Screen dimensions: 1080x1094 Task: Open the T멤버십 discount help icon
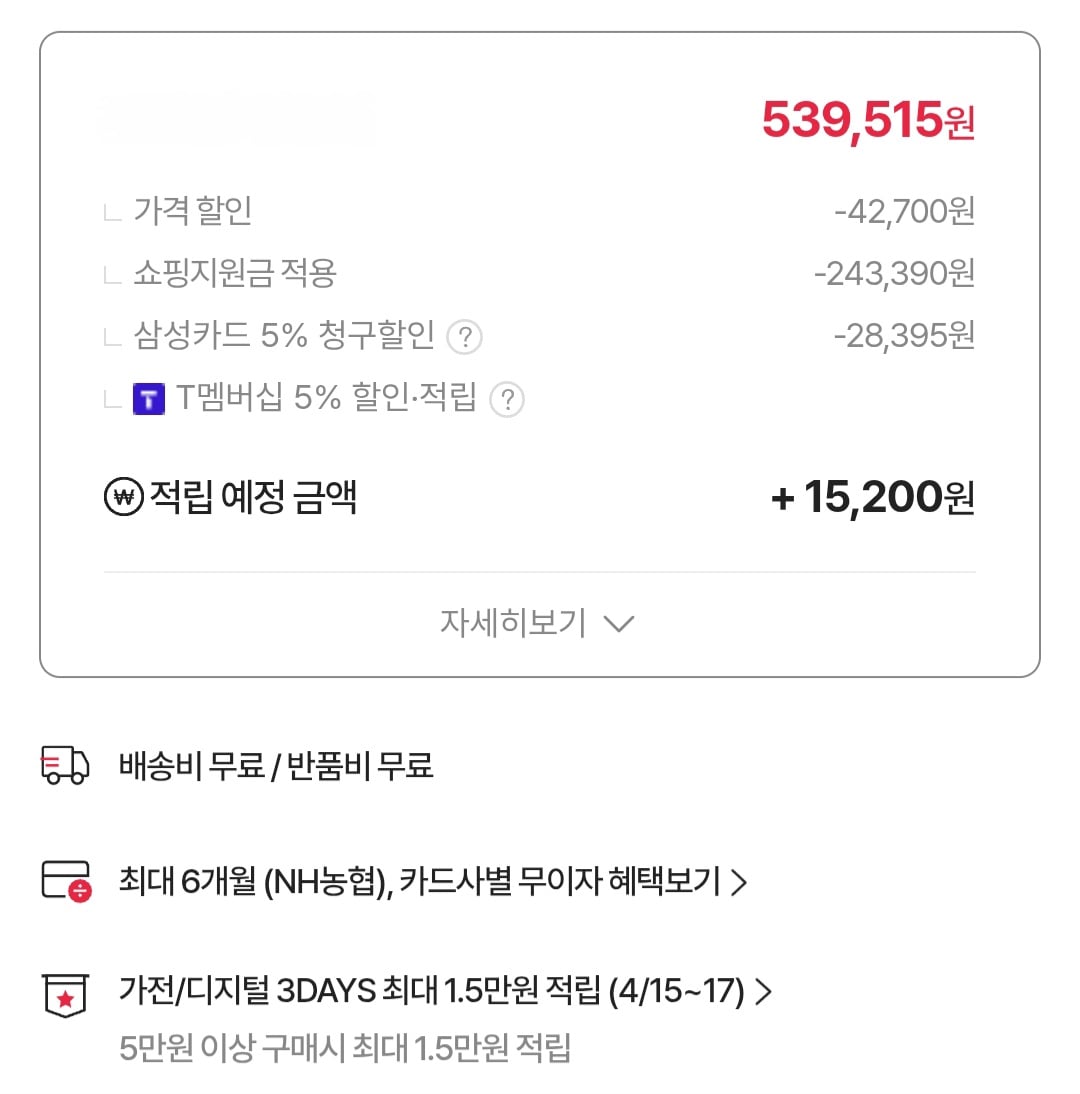click(507, 400)
